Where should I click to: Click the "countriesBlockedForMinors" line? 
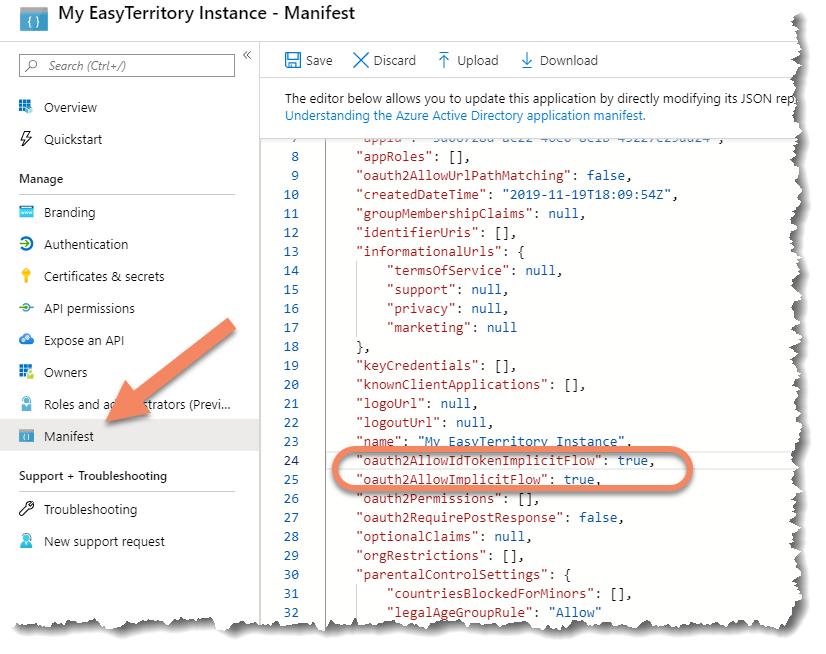click(509, 593)
